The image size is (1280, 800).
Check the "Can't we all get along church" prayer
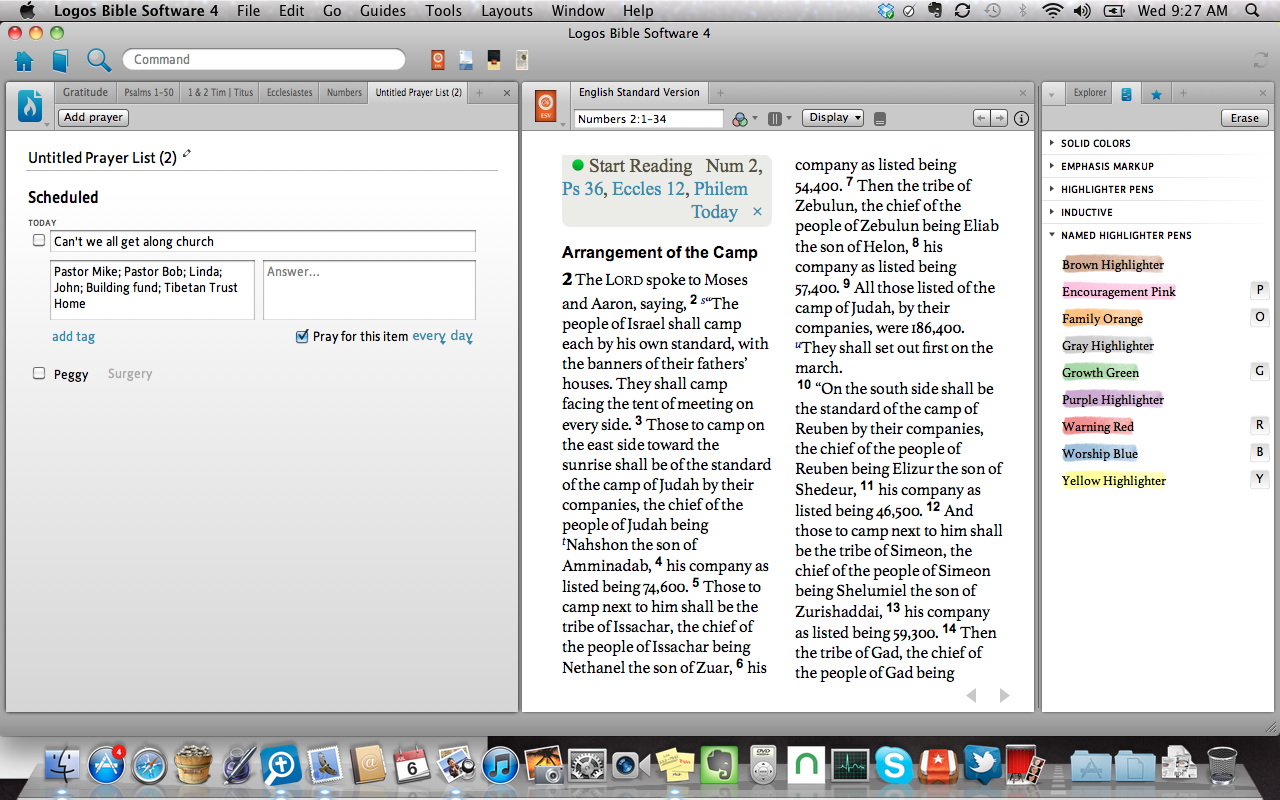pyautogui.click(x=39, y=240)
